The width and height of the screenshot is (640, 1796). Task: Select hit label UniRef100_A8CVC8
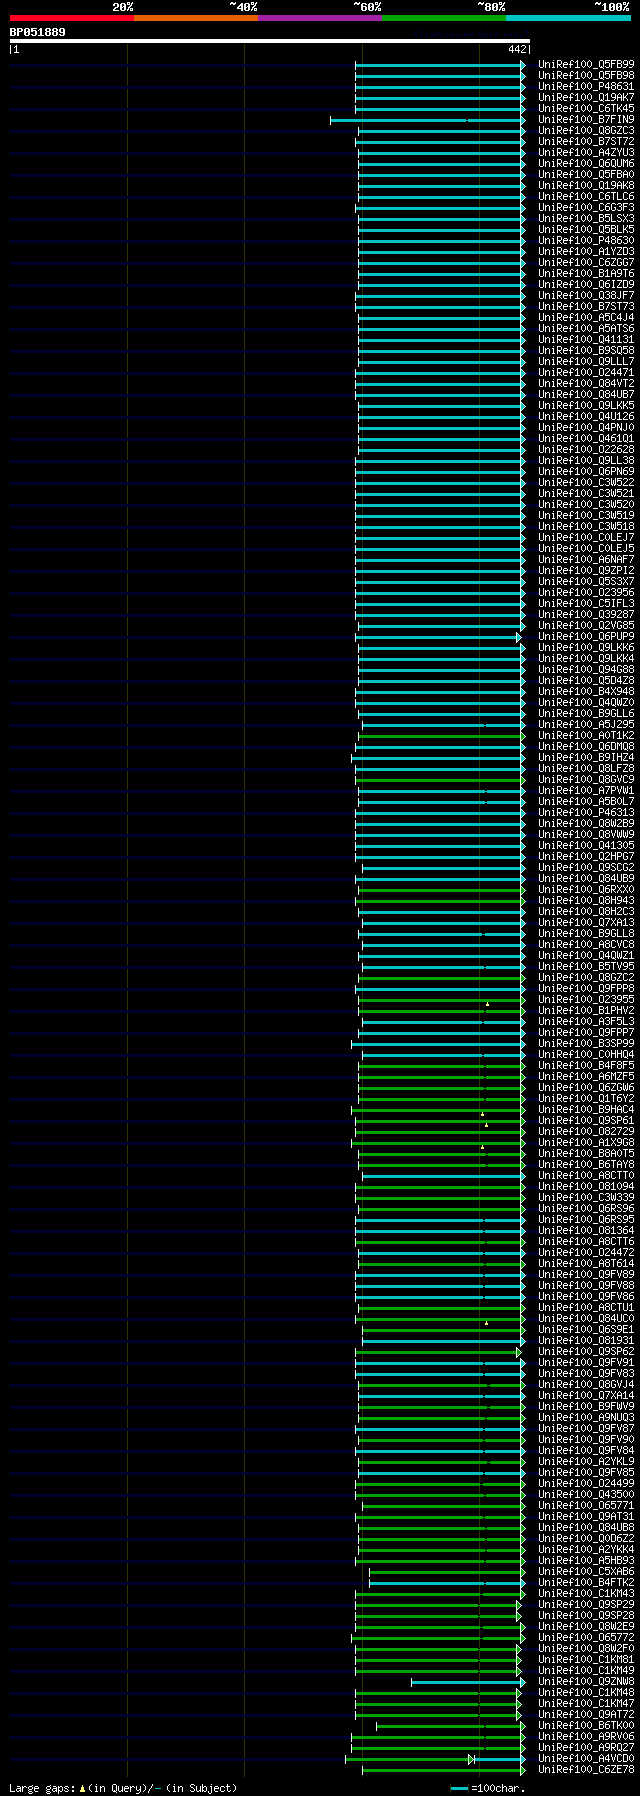click(586, 944)
